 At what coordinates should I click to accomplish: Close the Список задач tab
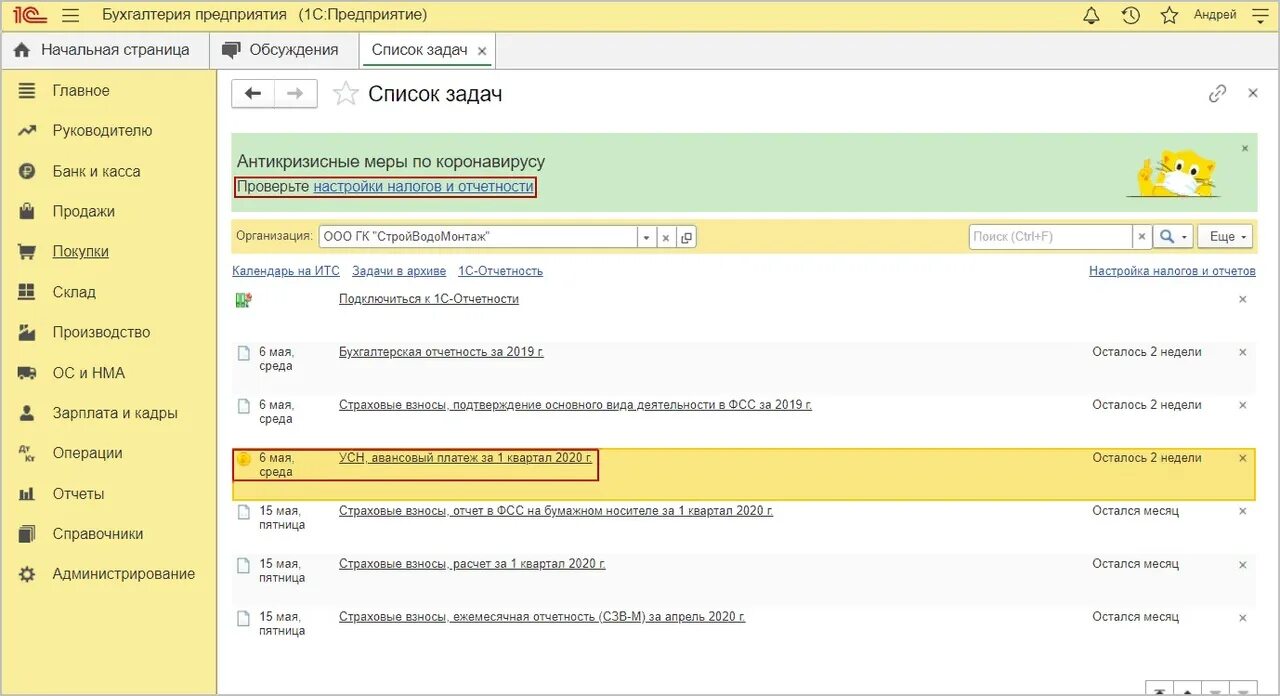click(x=482, y=50)
